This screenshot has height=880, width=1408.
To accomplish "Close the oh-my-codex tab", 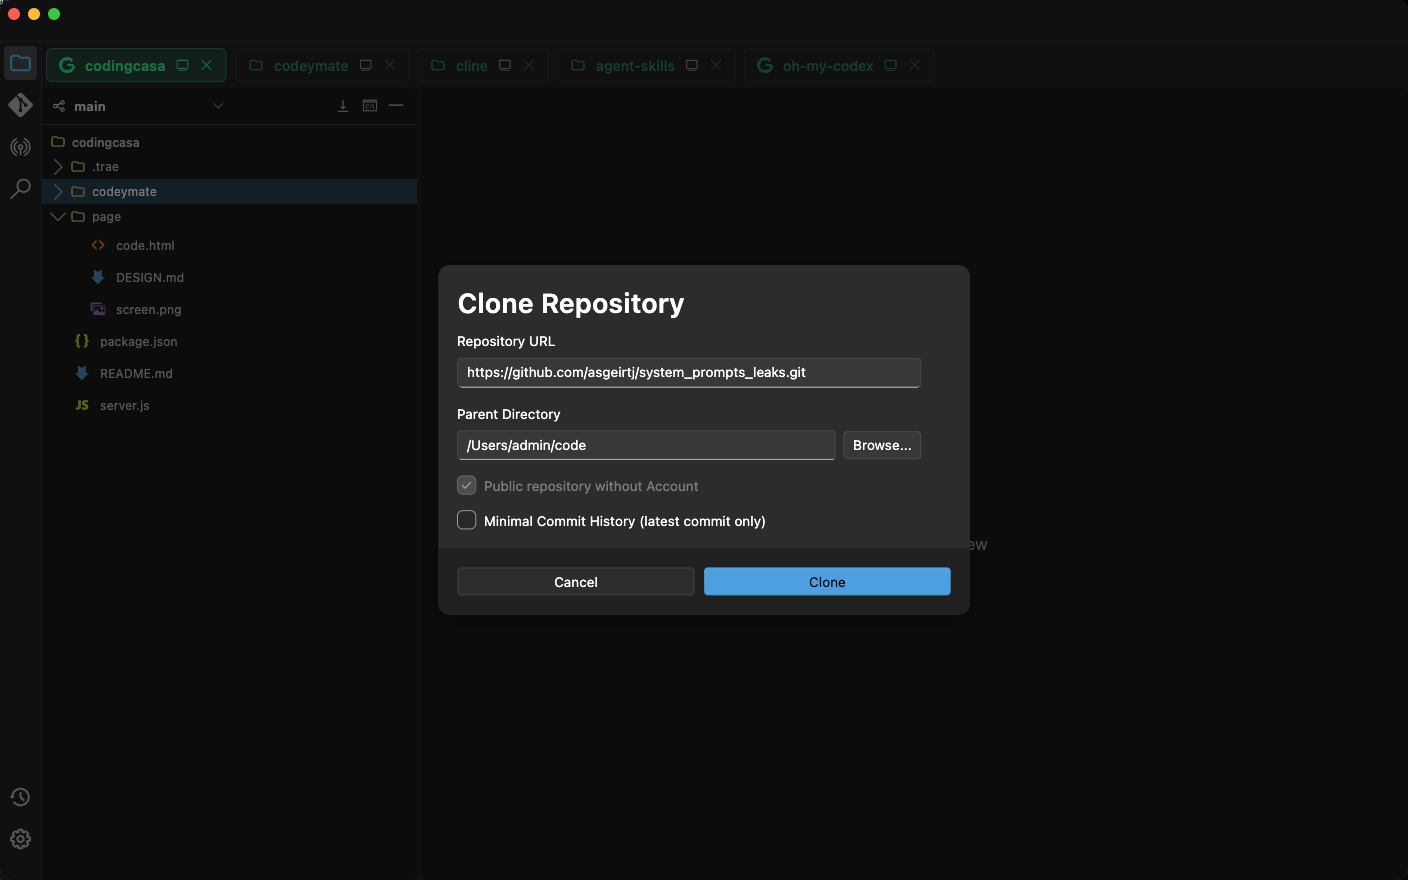I will [x=915, y=65].
